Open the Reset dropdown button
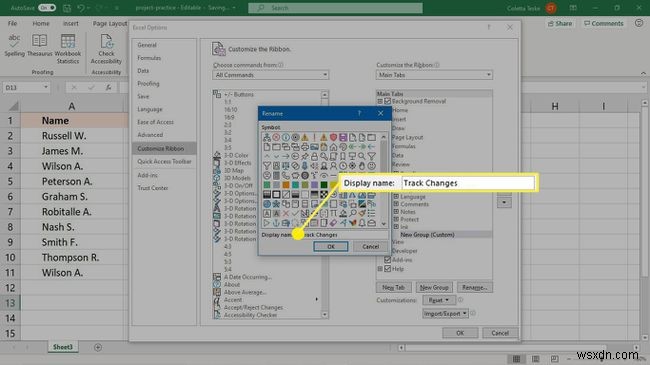The image size is (650, 365). tap(439, 300)
